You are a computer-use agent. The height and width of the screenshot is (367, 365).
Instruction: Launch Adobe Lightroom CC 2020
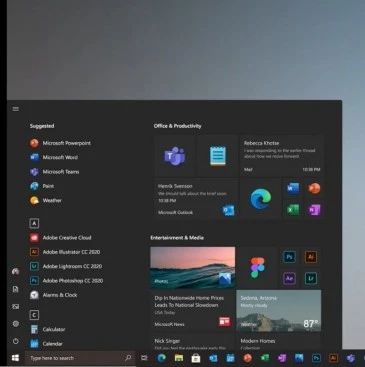66,266
